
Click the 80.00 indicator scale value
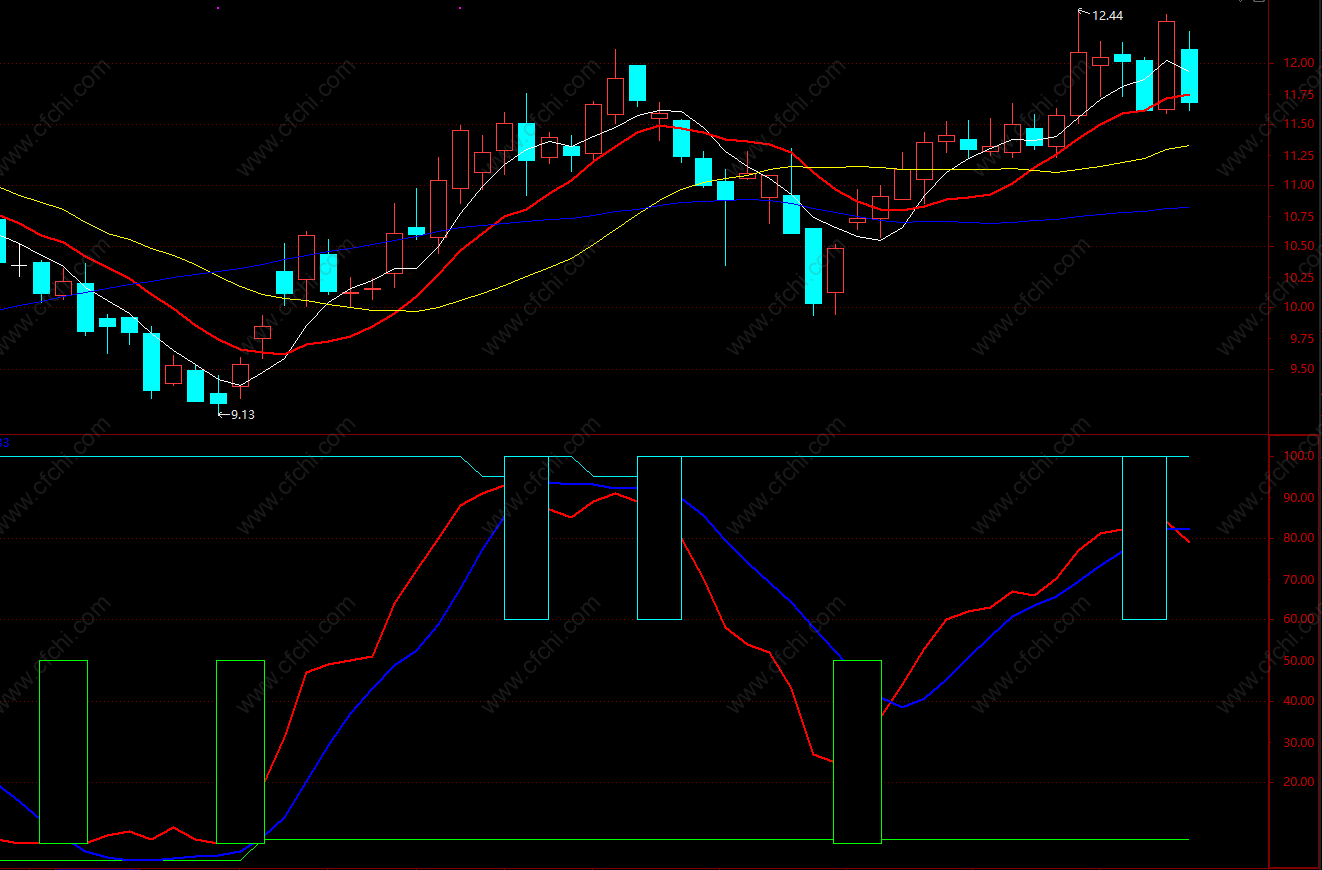1298,539
